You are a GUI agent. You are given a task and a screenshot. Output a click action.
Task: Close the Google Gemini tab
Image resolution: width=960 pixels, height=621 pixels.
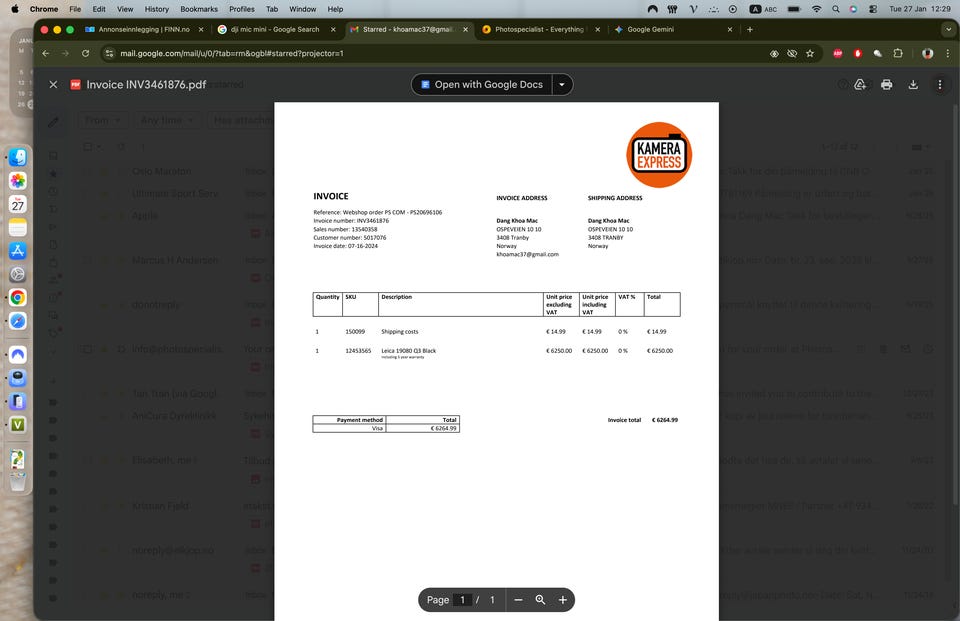[730, 29]
